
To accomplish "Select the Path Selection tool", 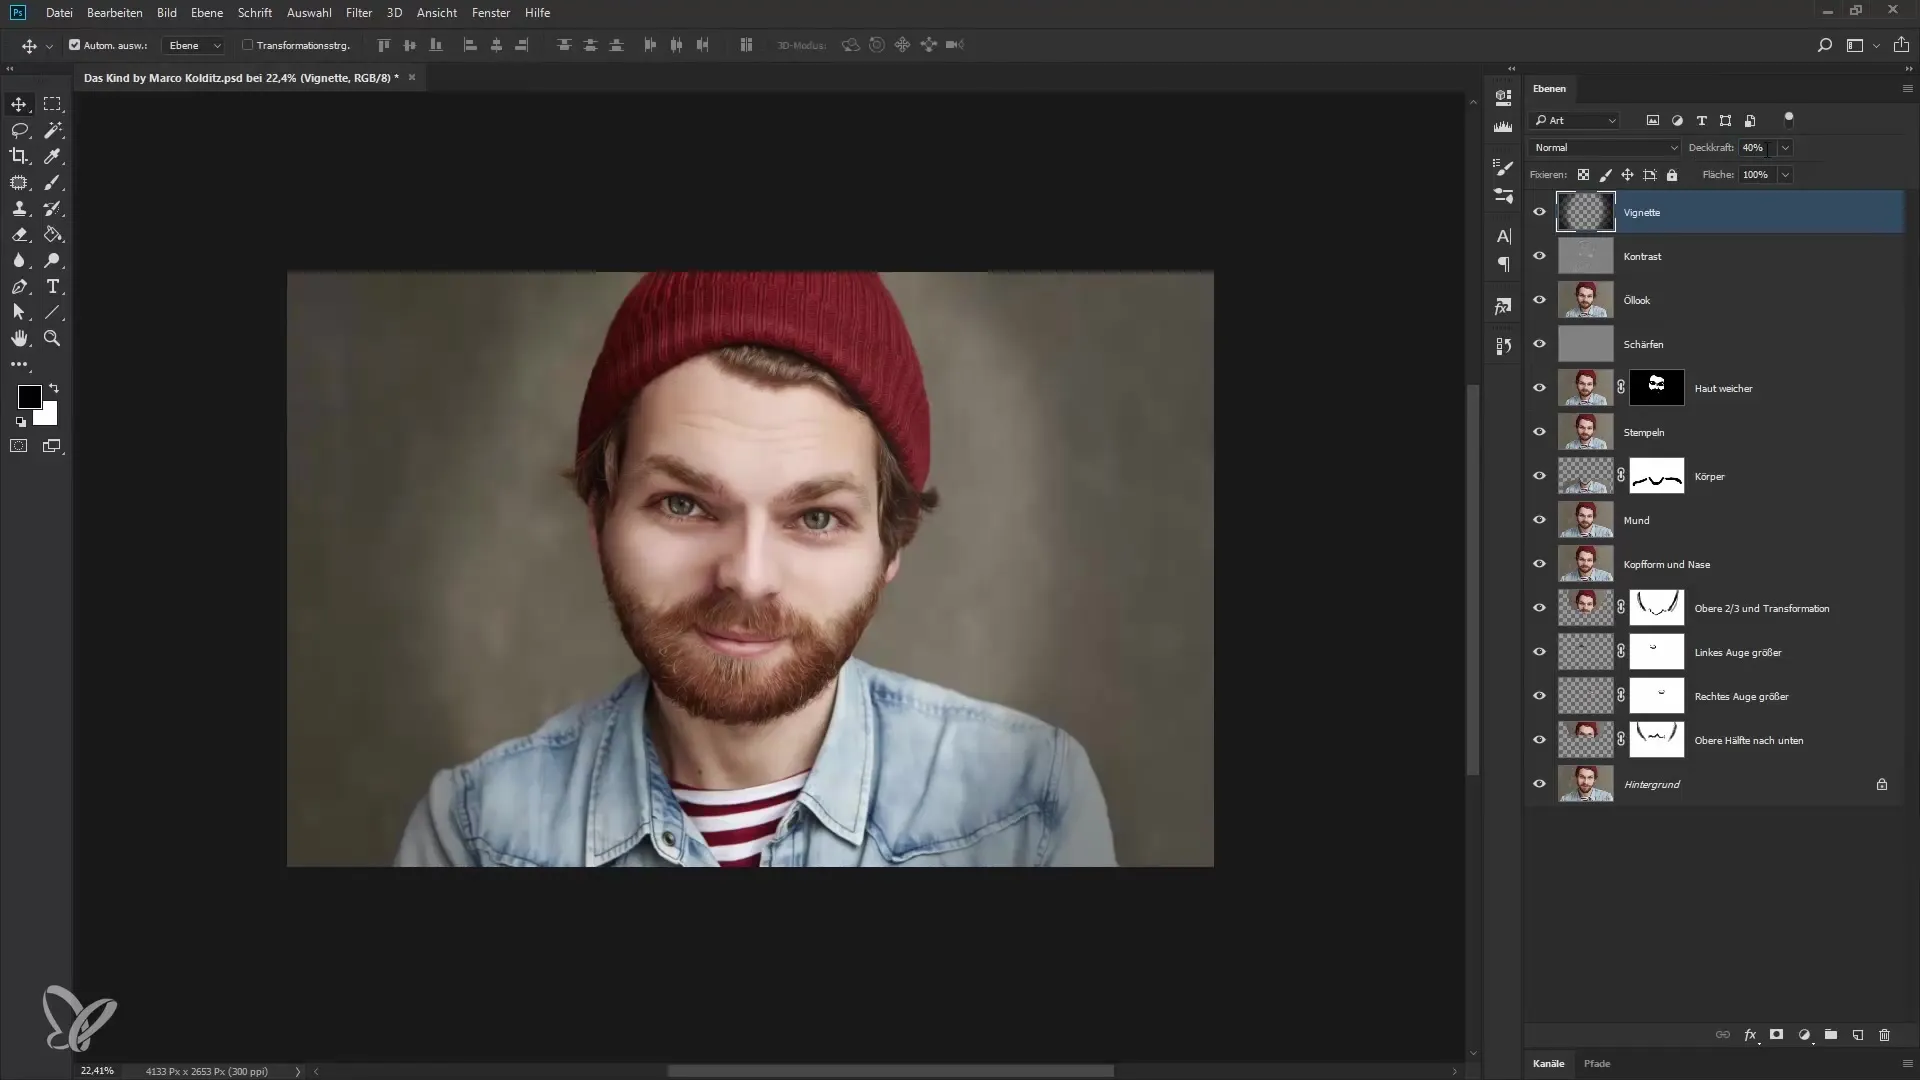I will click(19, 312).
